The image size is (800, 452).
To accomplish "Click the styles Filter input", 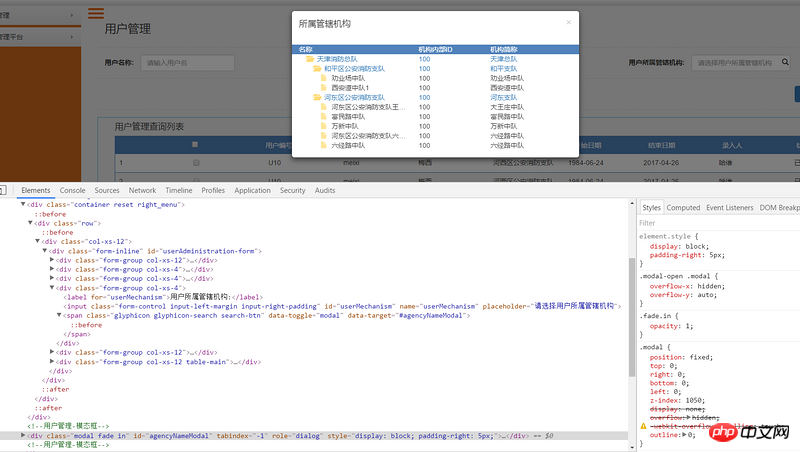I will [718, 223].
